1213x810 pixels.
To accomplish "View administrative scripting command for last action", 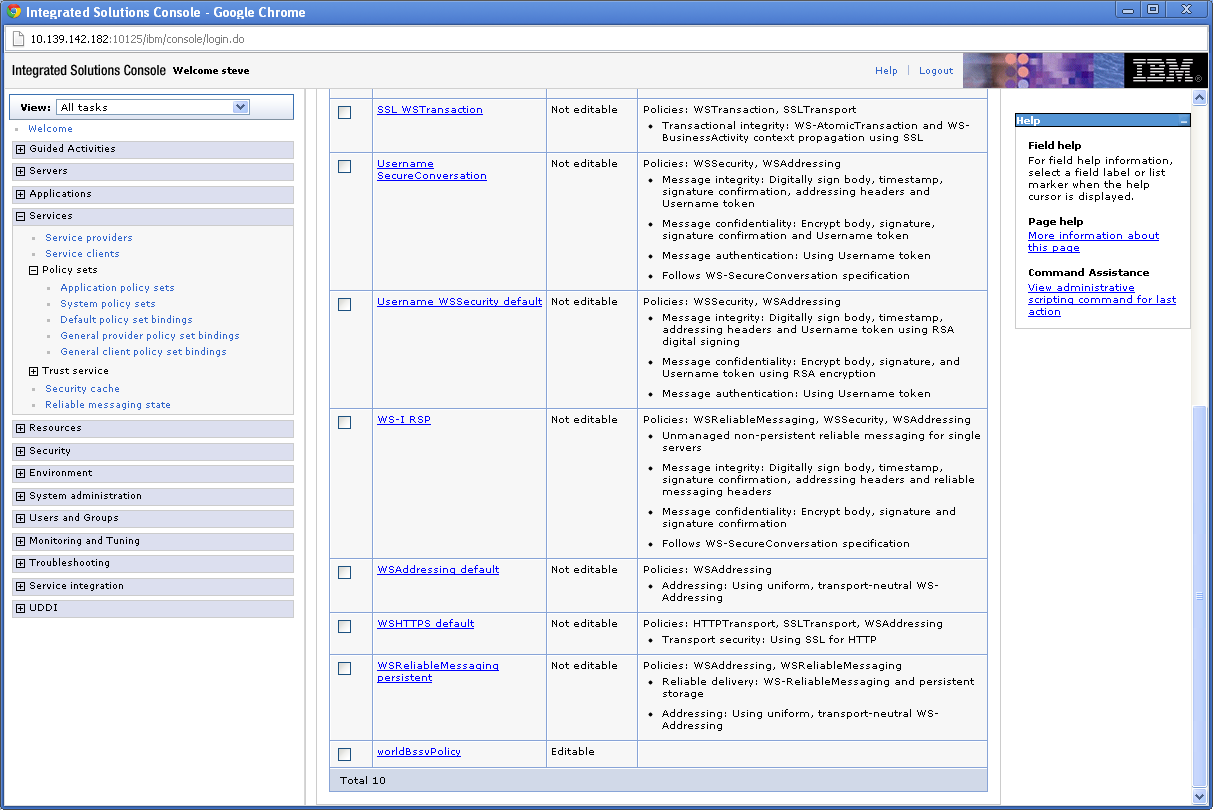I will pos(1102,300).
